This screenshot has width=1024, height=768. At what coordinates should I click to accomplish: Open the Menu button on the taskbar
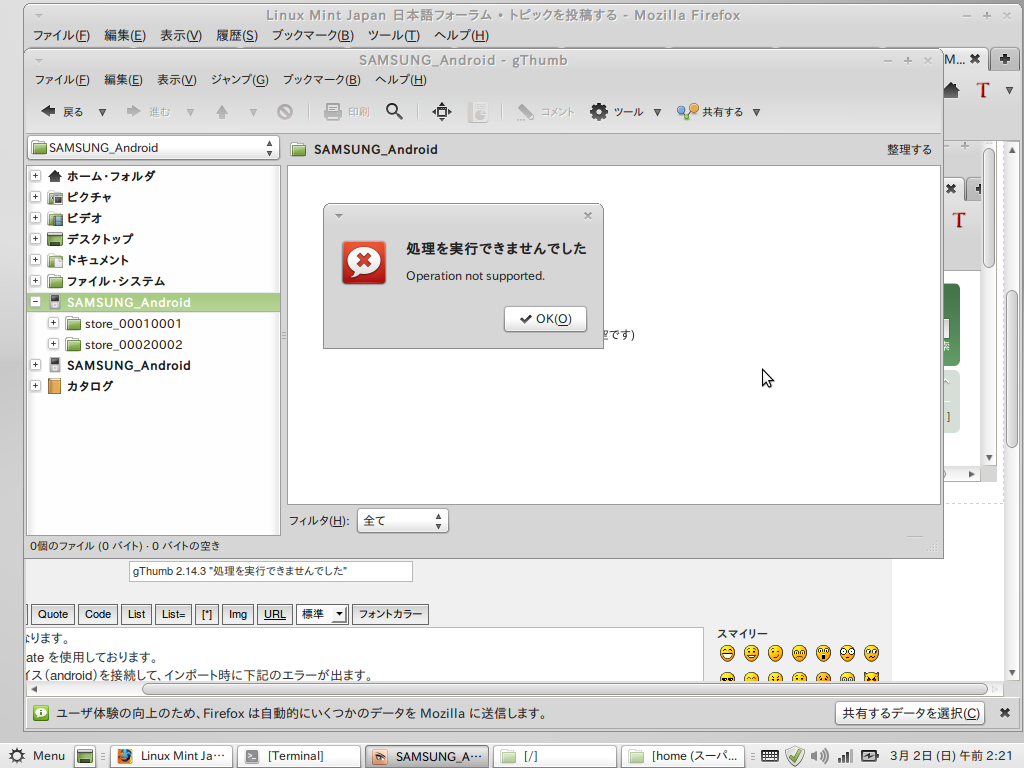[x=37, y=756]
